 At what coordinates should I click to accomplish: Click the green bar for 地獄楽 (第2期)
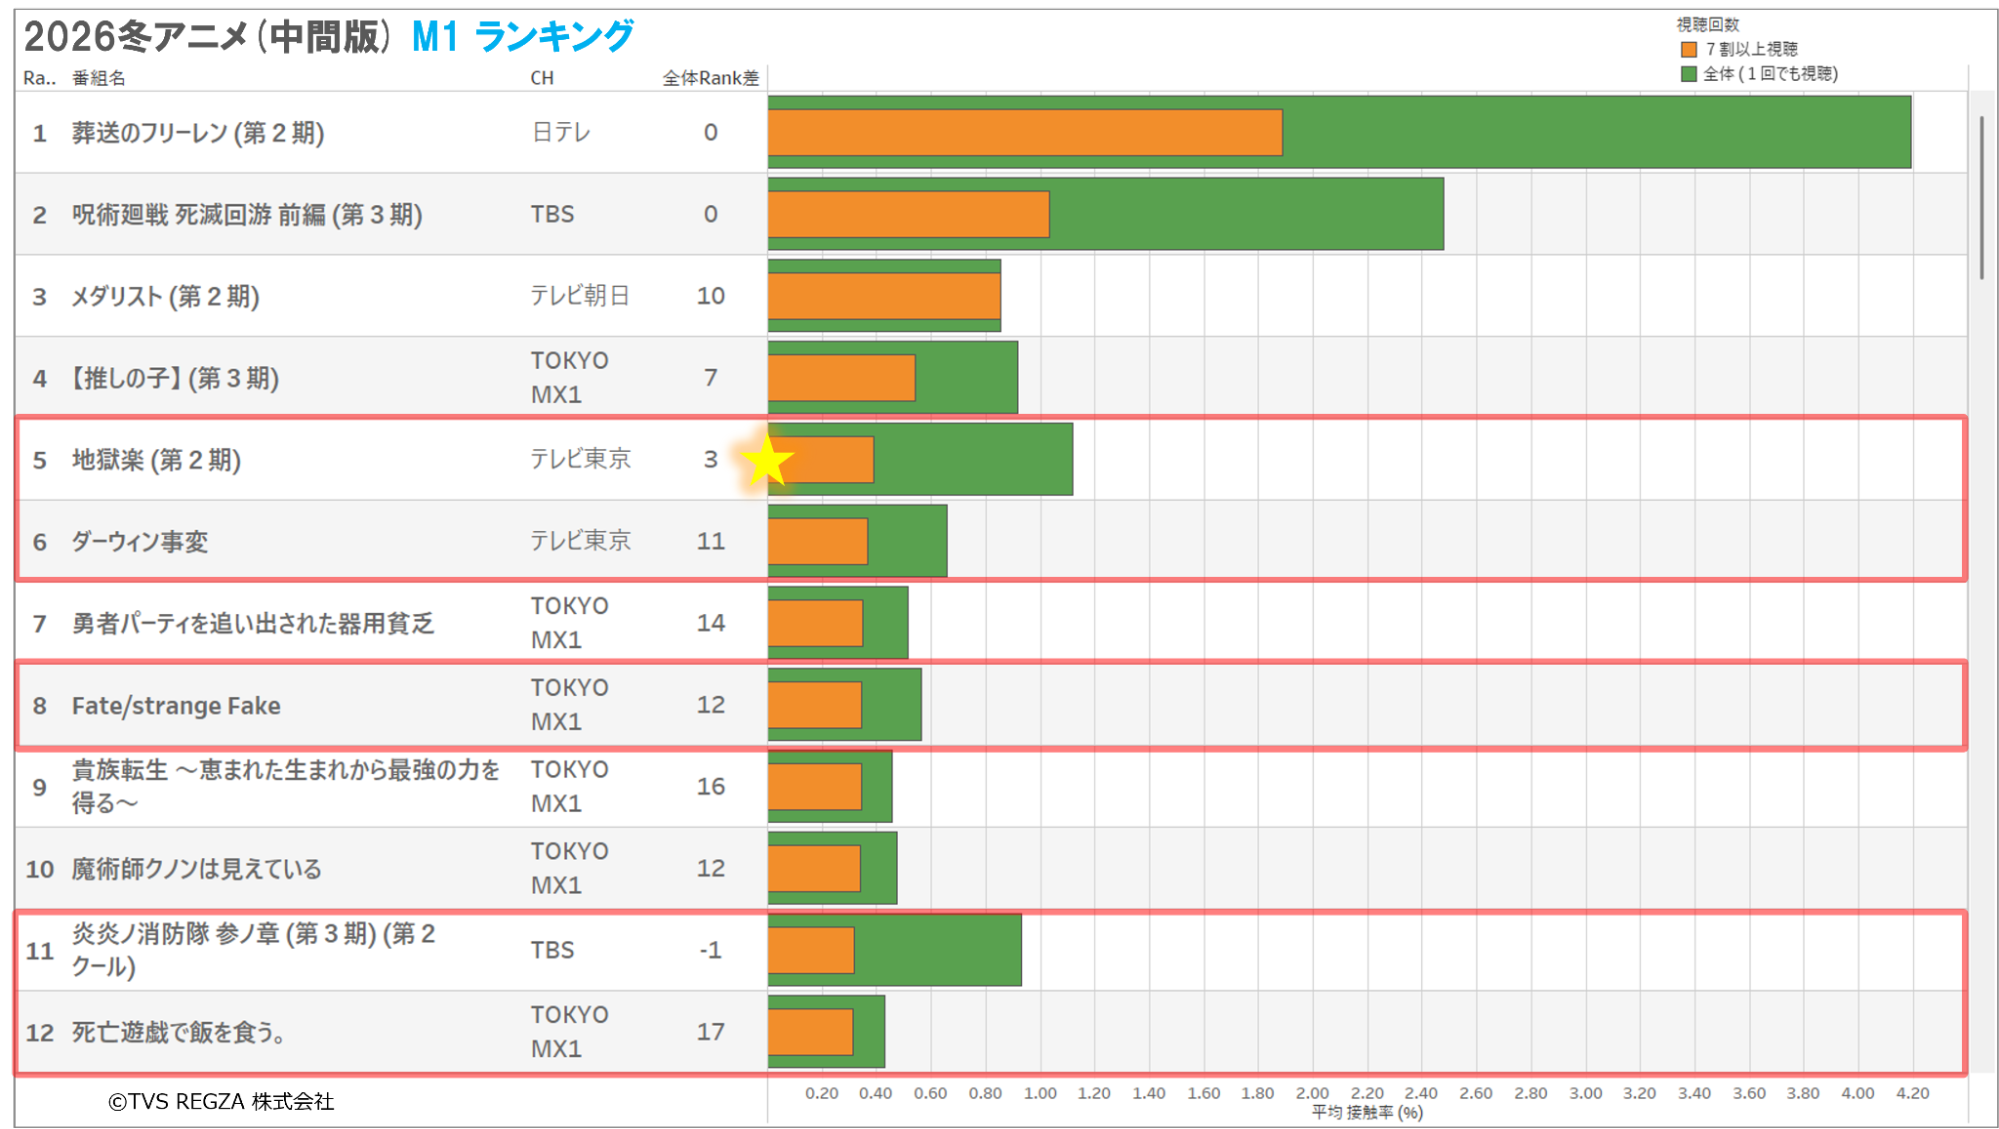[x=972, y=460]
